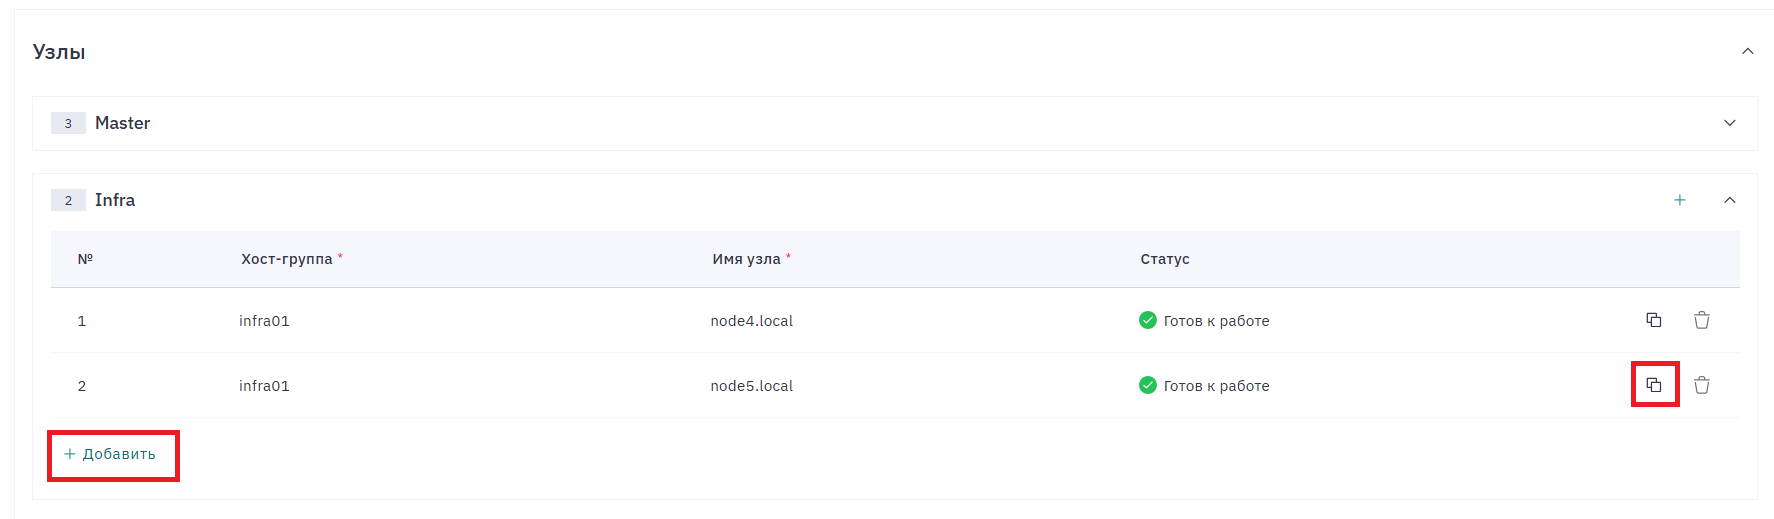Click the Добавить button

pos(110,454)
